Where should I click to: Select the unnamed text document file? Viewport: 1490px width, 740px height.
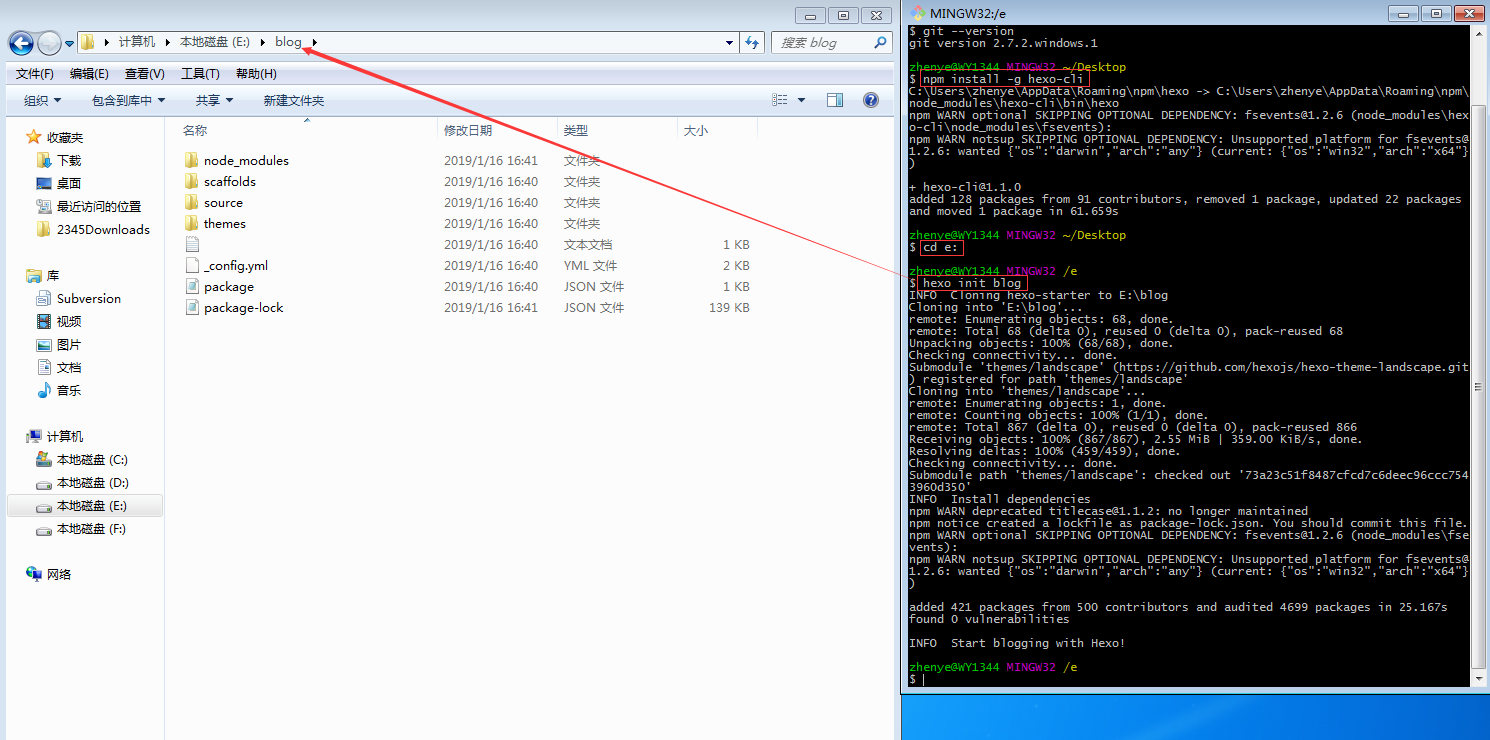tap(194, 245)
